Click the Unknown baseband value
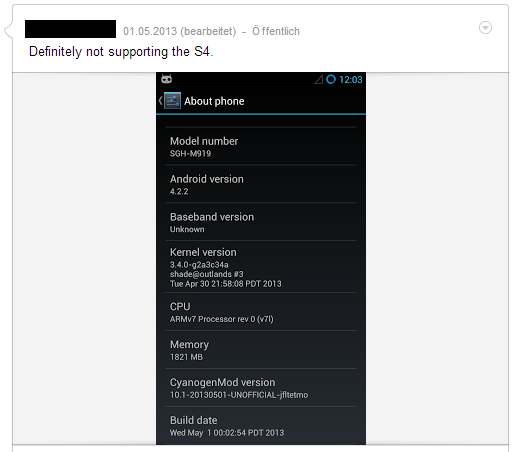The height and width of the screenshot is (452, 512). (x=187, y=229)
